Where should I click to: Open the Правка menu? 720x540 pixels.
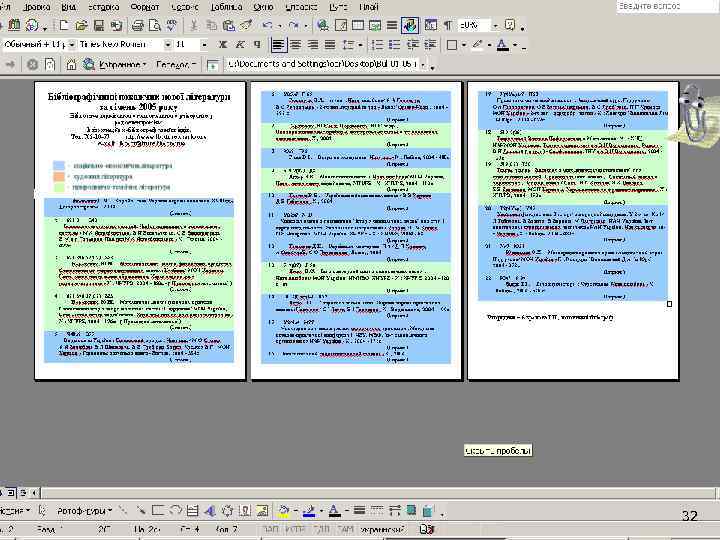pyautogui.click(x=37, y=7)
